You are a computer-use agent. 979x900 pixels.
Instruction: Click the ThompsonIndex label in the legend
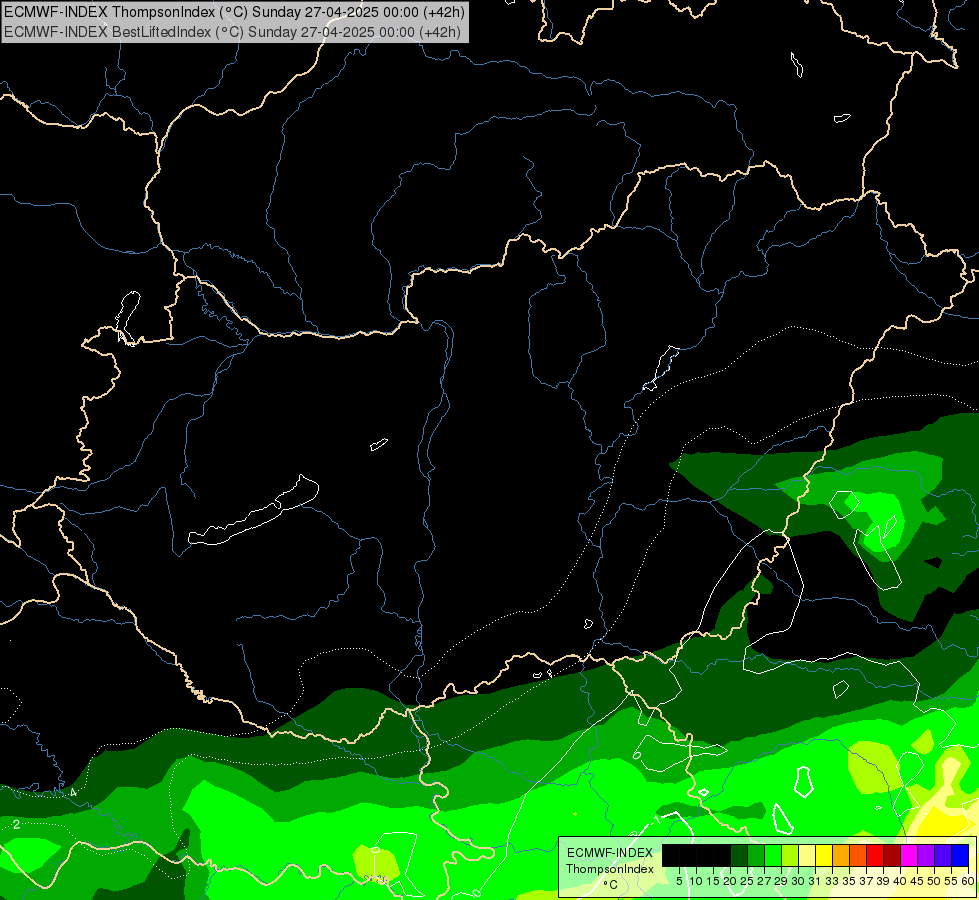click(610, 869)
